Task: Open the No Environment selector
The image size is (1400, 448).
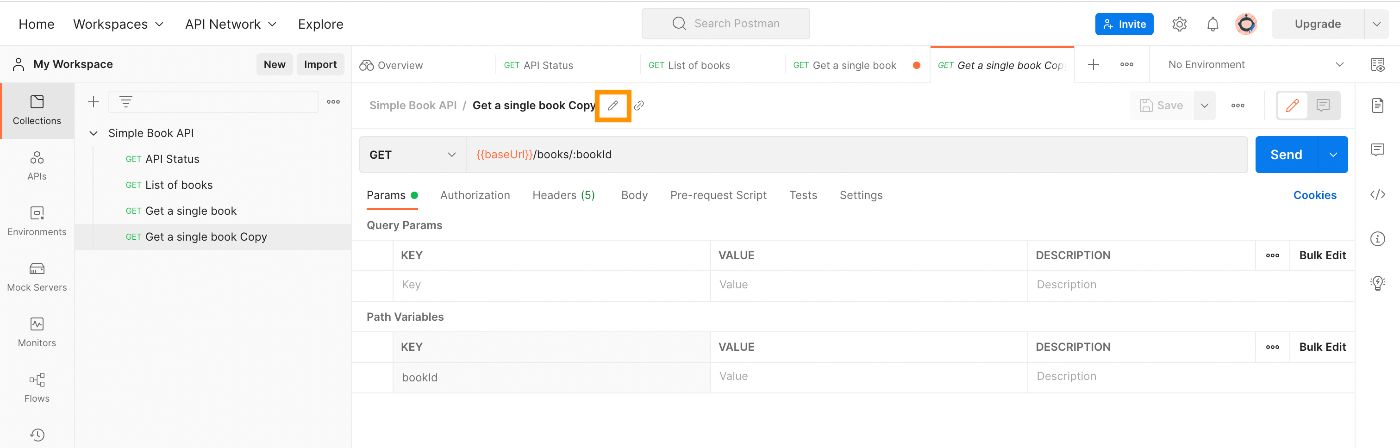Action: pos(1255,64)
